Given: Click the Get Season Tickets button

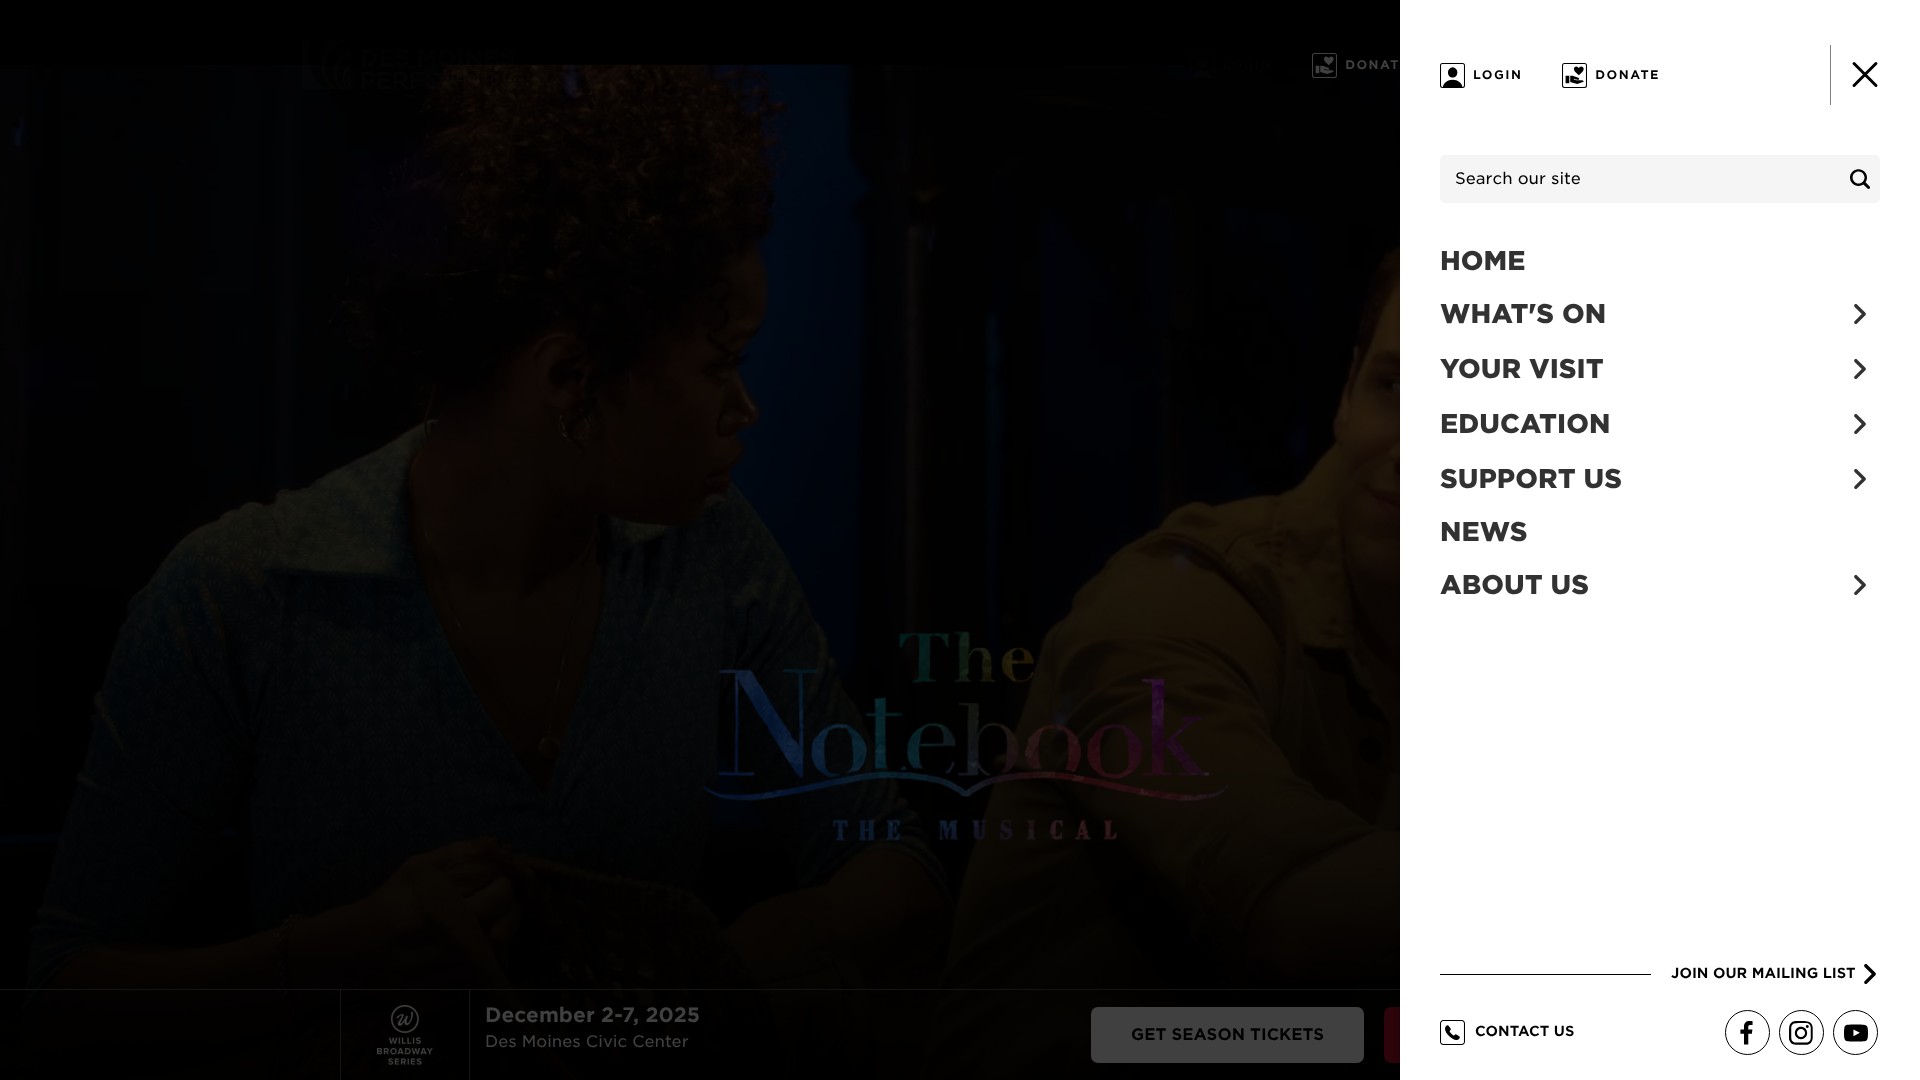Looking at the screenshot, I should [x=1227, y=1035].
